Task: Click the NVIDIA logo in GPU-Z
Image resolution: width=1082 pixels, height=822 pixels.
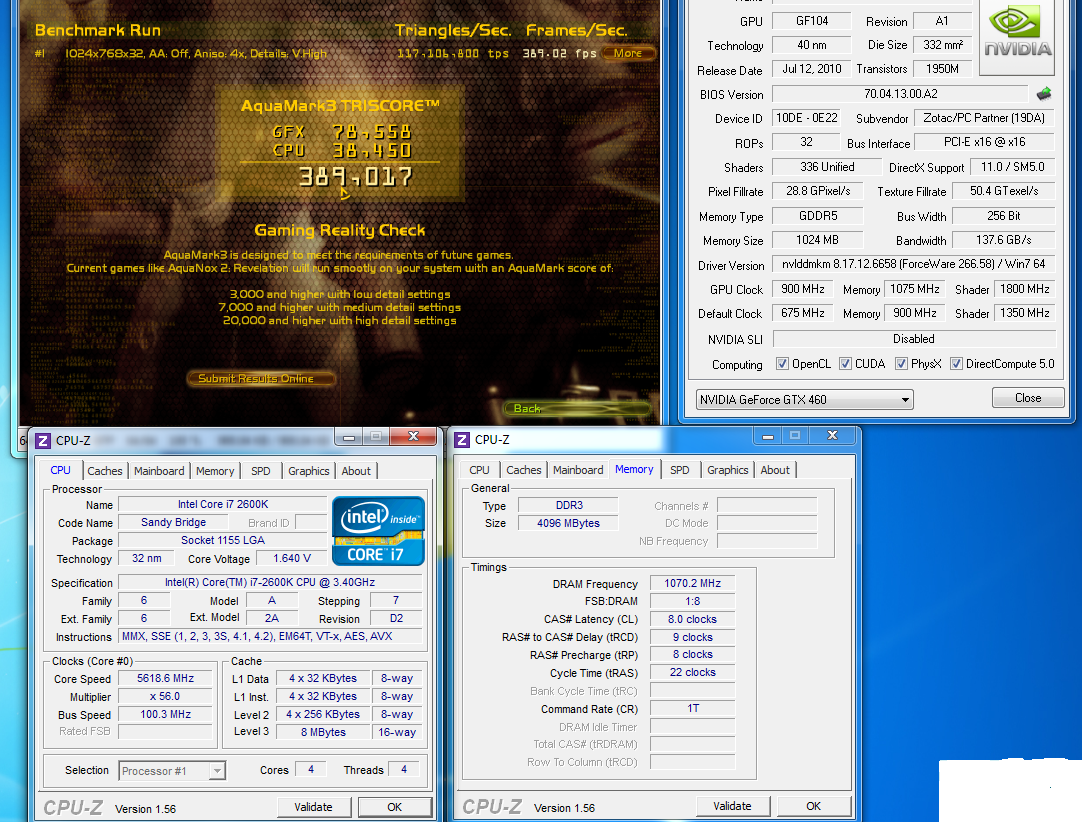Action: pyautogui.click(x=1017, y=36)
